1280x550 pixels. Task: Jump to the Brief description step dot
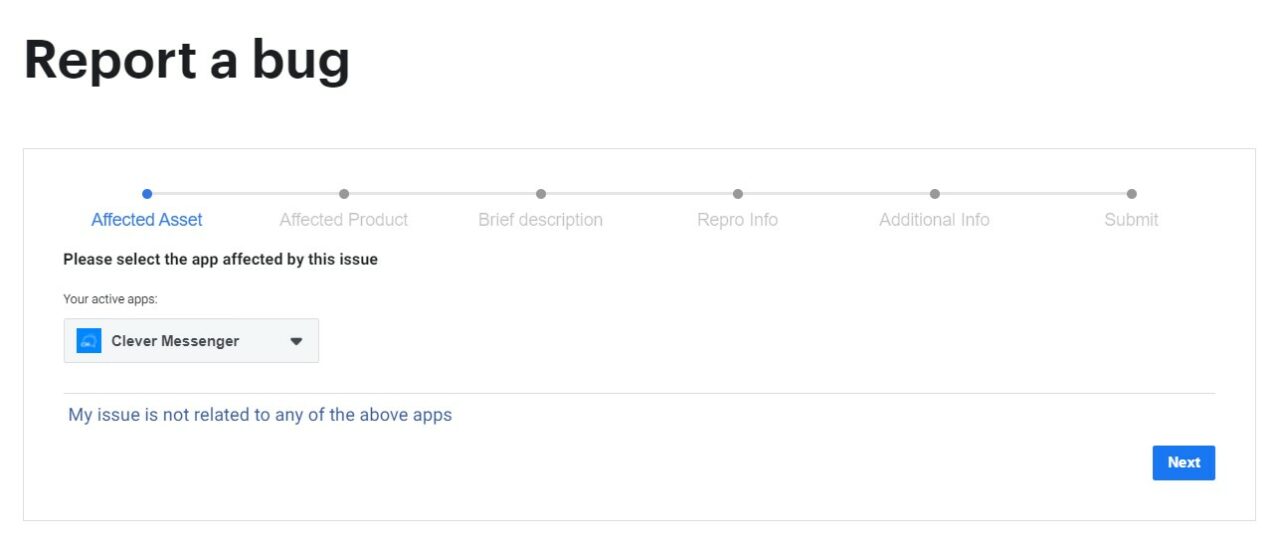(x=541, y=194)
